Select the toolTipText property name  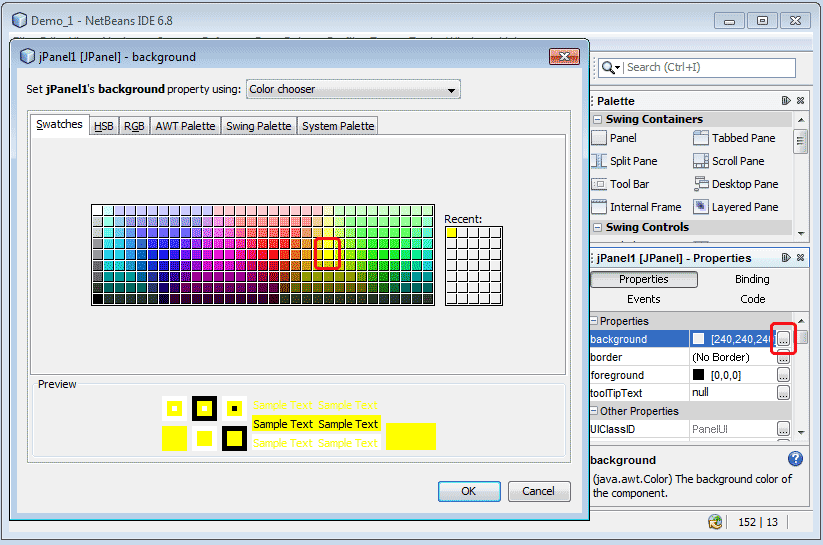pos(617,393)
